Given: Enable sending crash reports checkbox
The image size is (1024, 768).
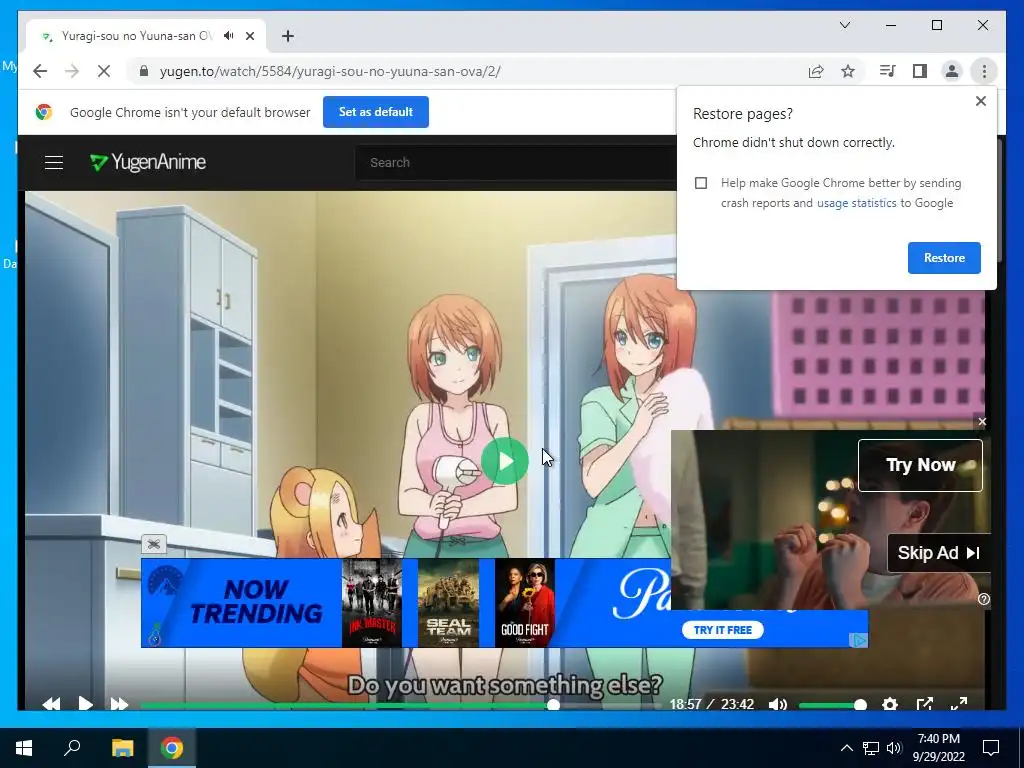Looking at the screenshot, I should [x=701, y=183].
